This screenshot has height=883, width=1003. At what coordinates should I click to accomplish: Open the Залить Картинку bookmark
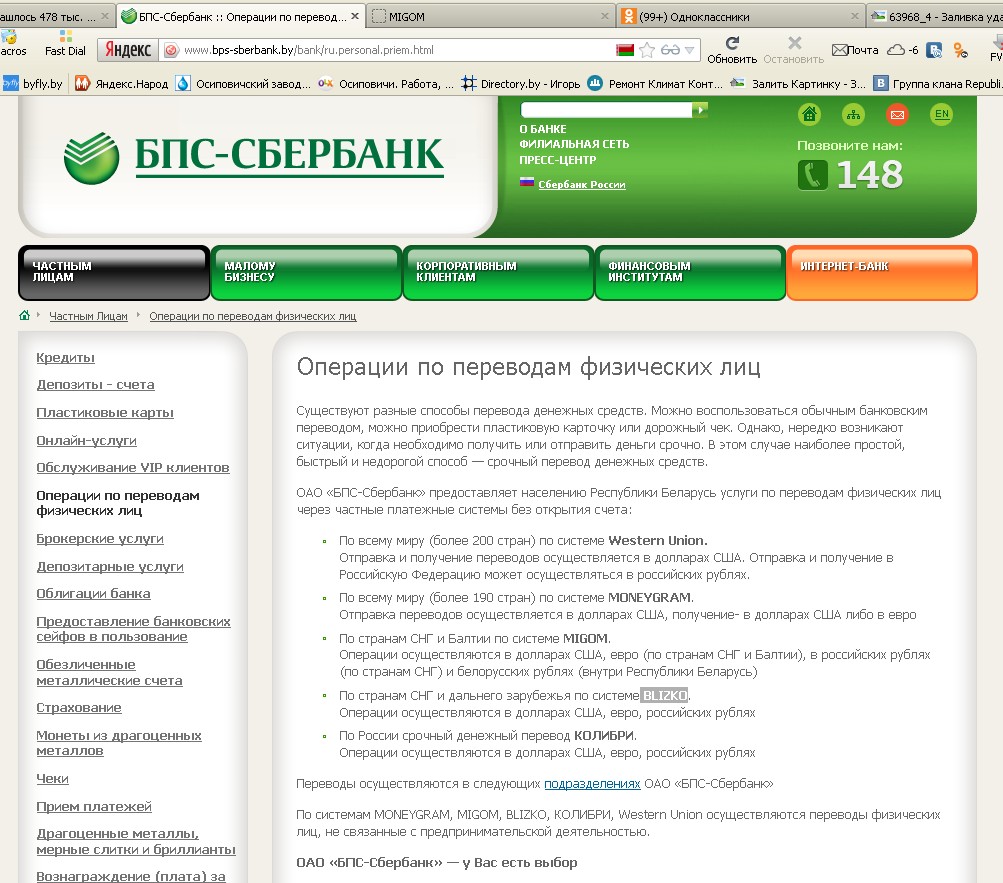click(x=798, y=84)
